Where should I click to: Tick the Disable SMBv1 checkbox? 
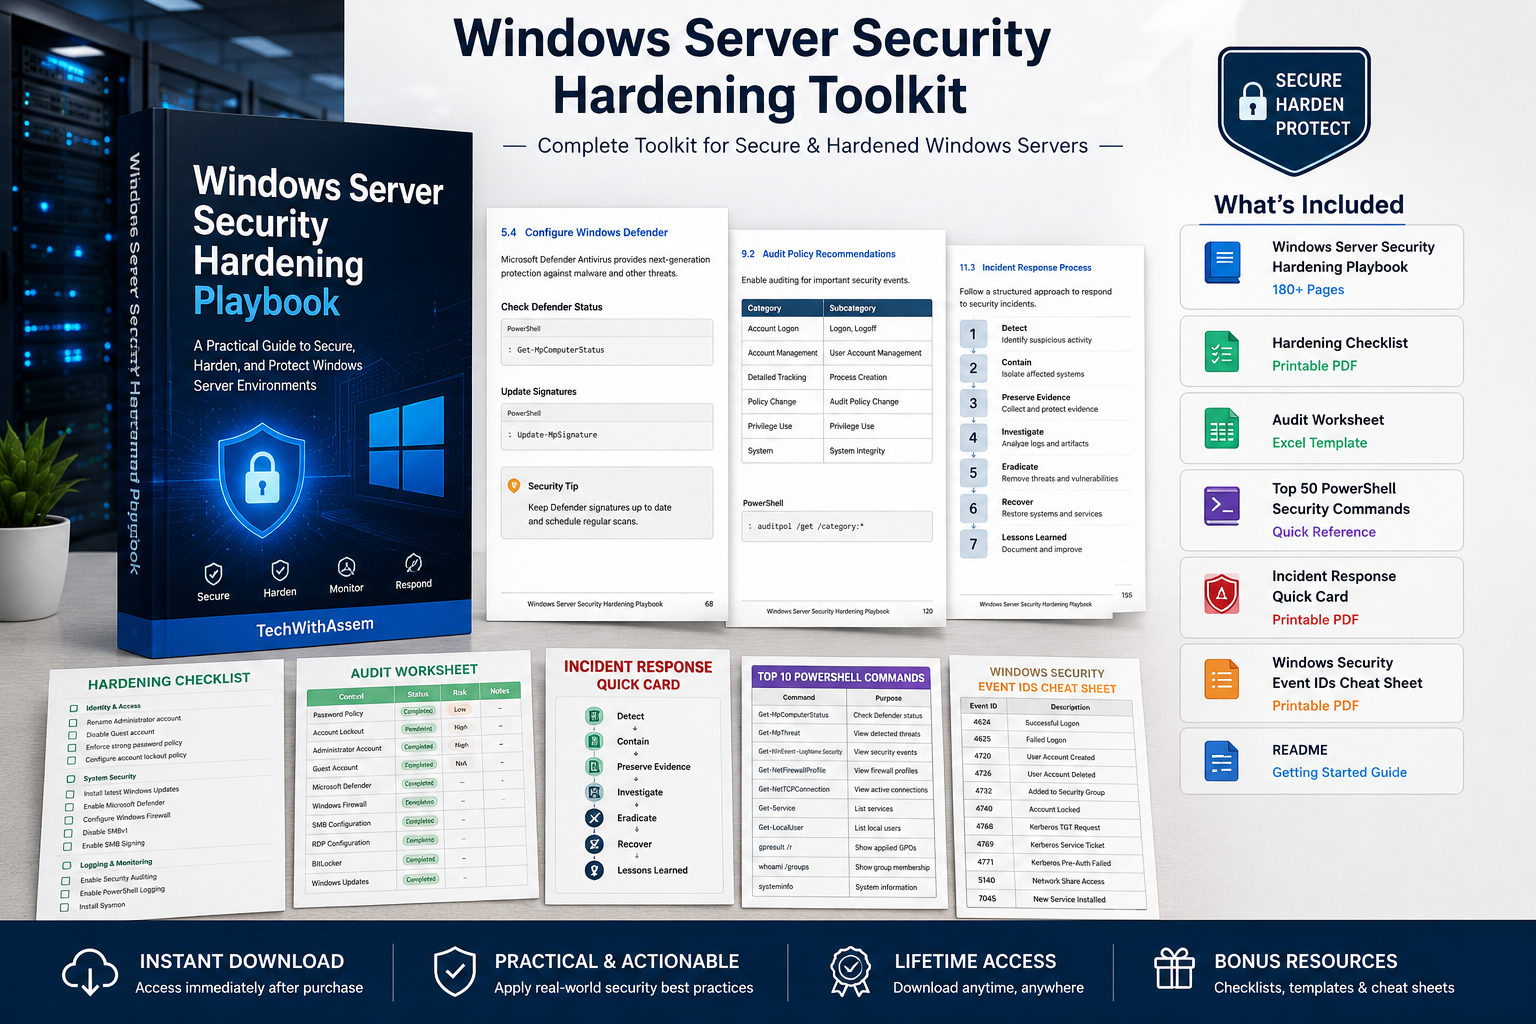(x=69, y=833)
